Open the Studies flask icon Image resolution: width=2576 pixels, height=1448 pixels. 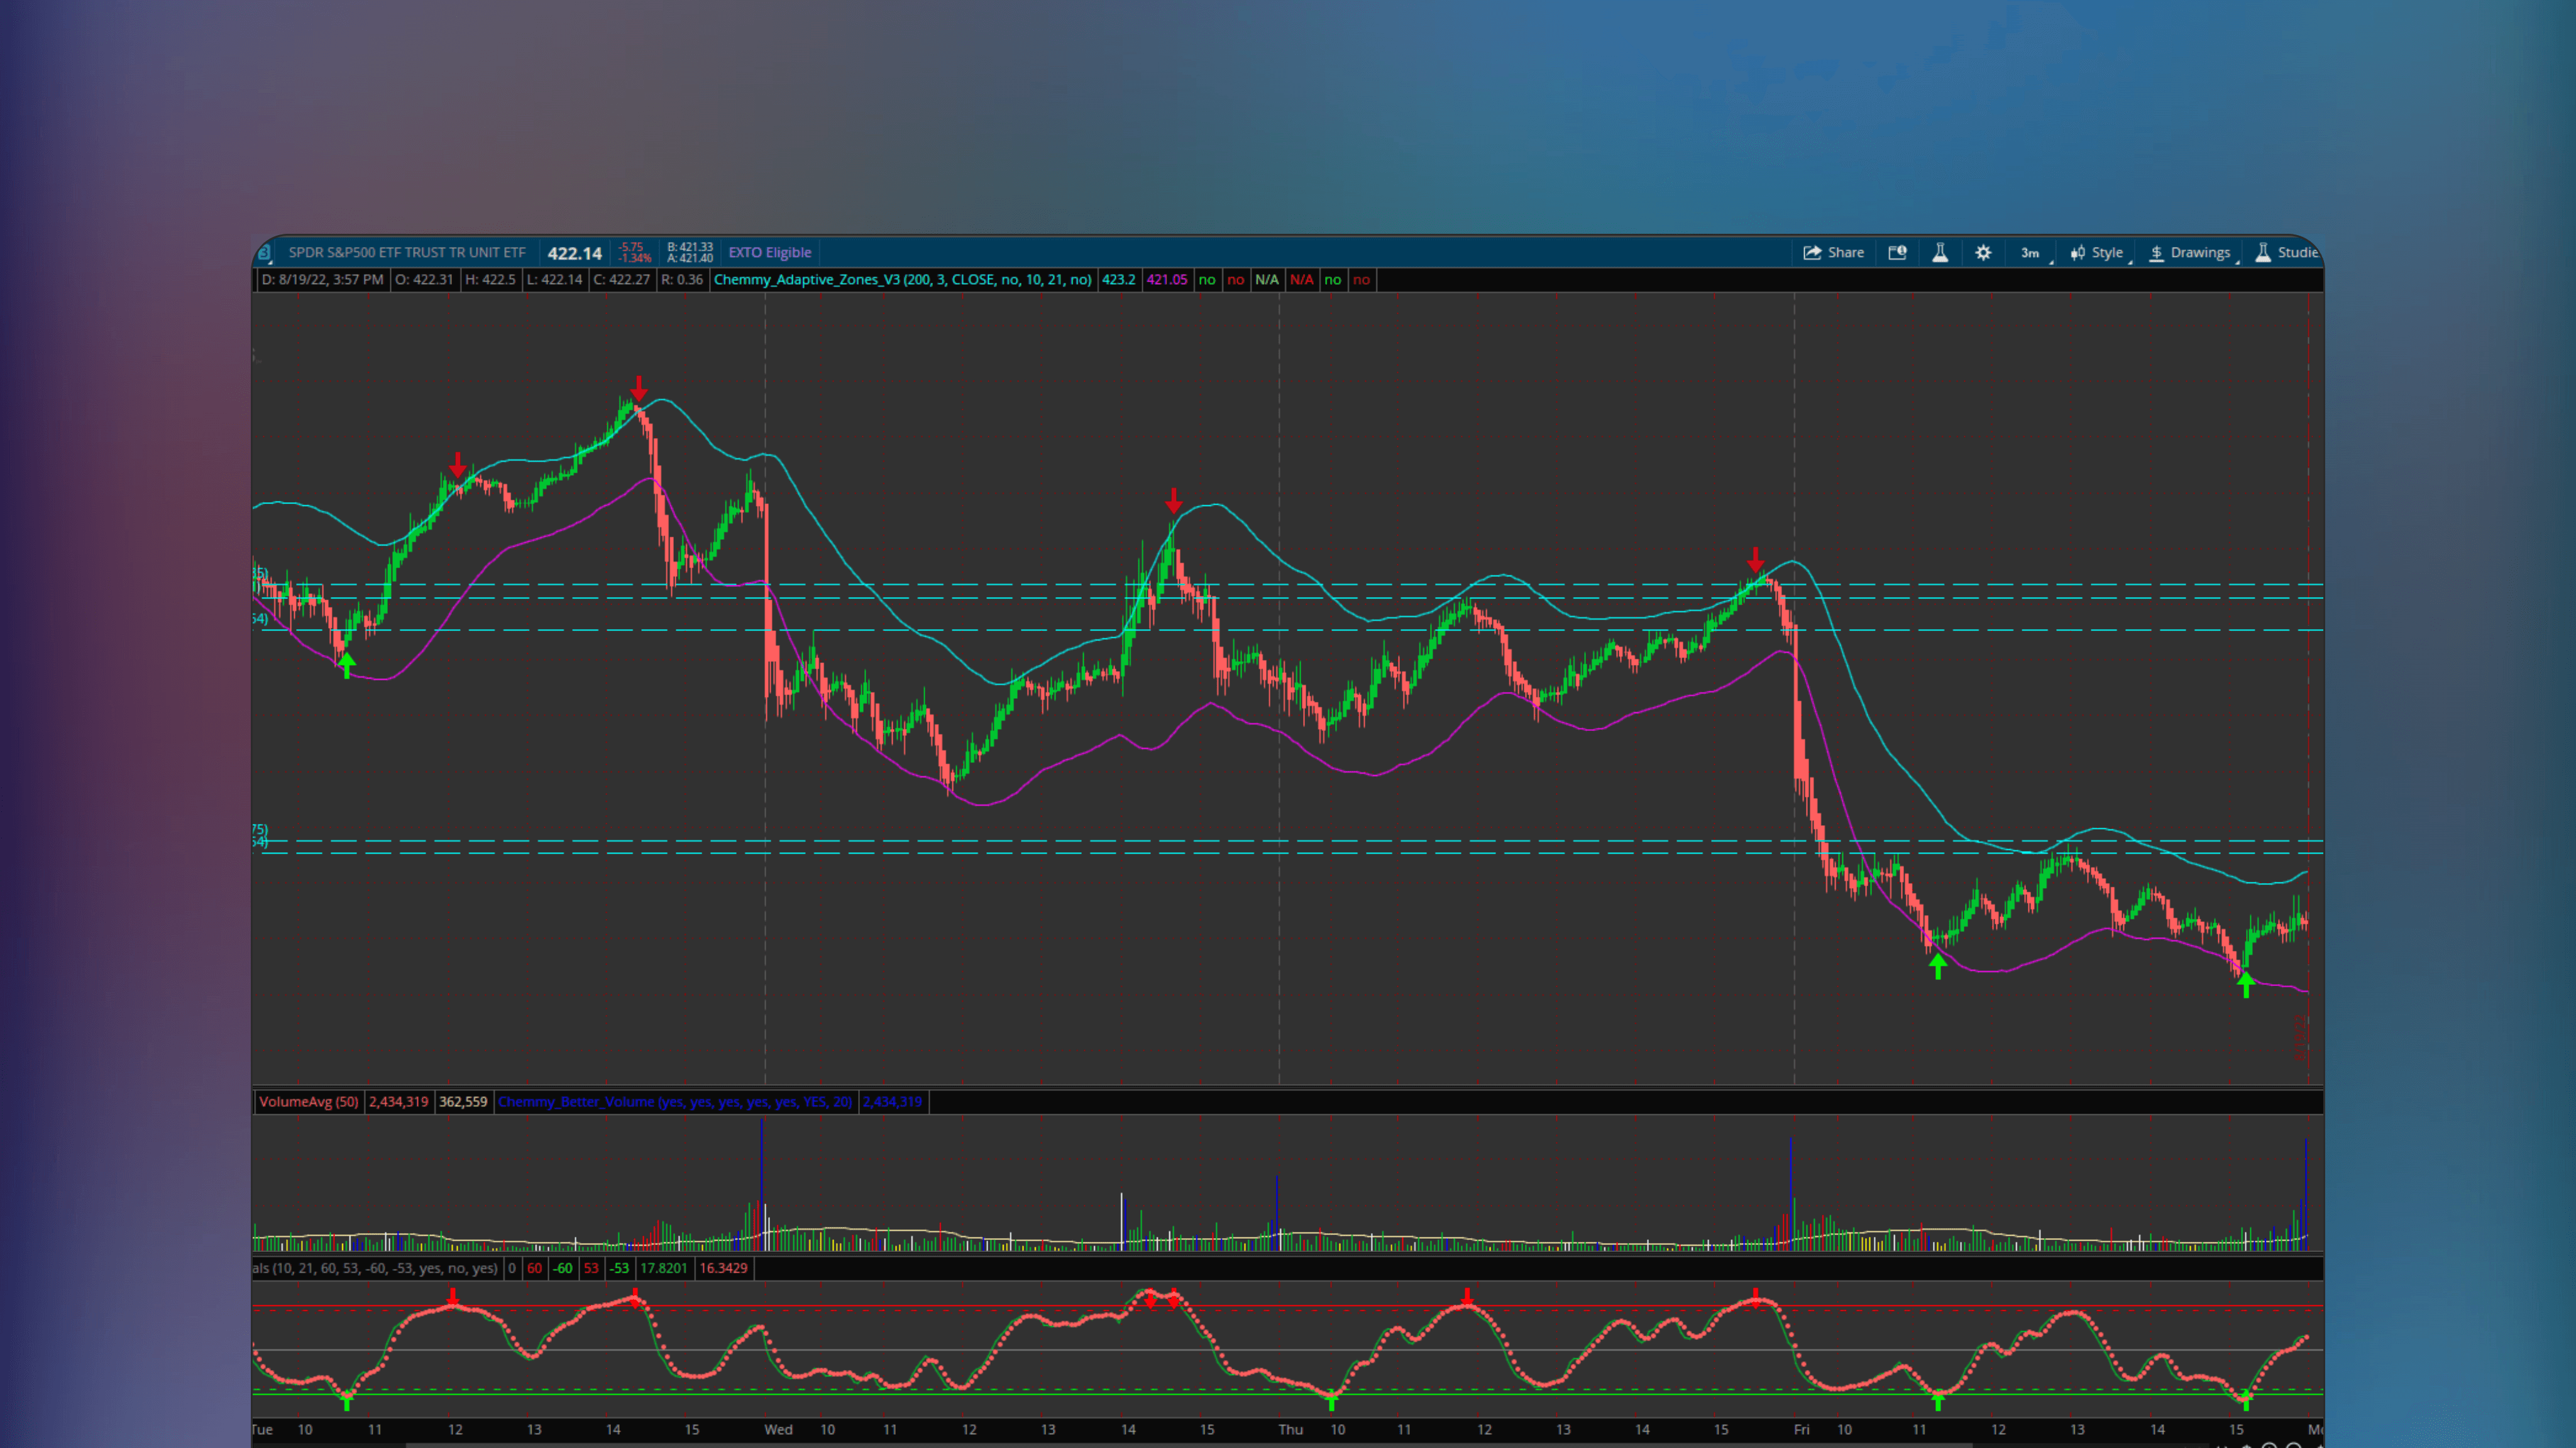click(x=2264, y=252)
